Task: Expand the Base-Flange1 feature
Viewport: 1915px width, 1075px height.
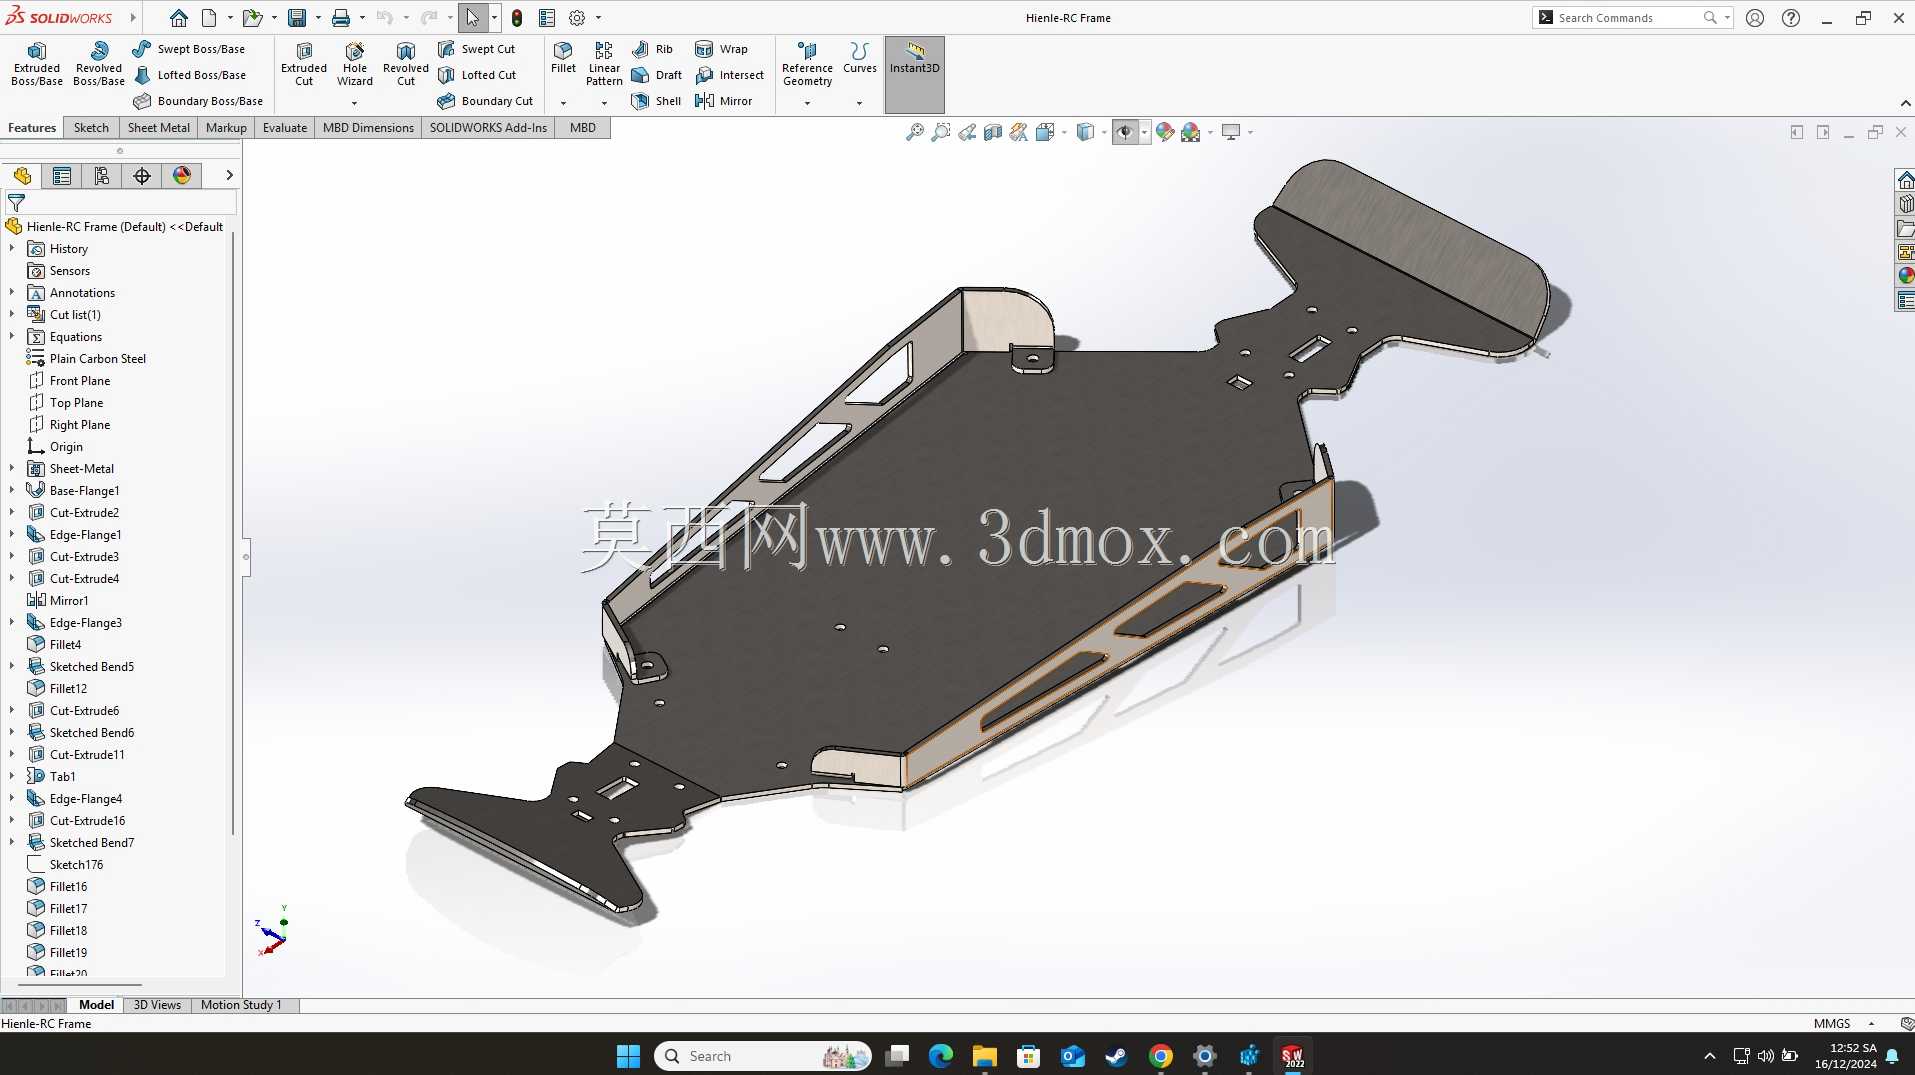Action: pos(12,491)
